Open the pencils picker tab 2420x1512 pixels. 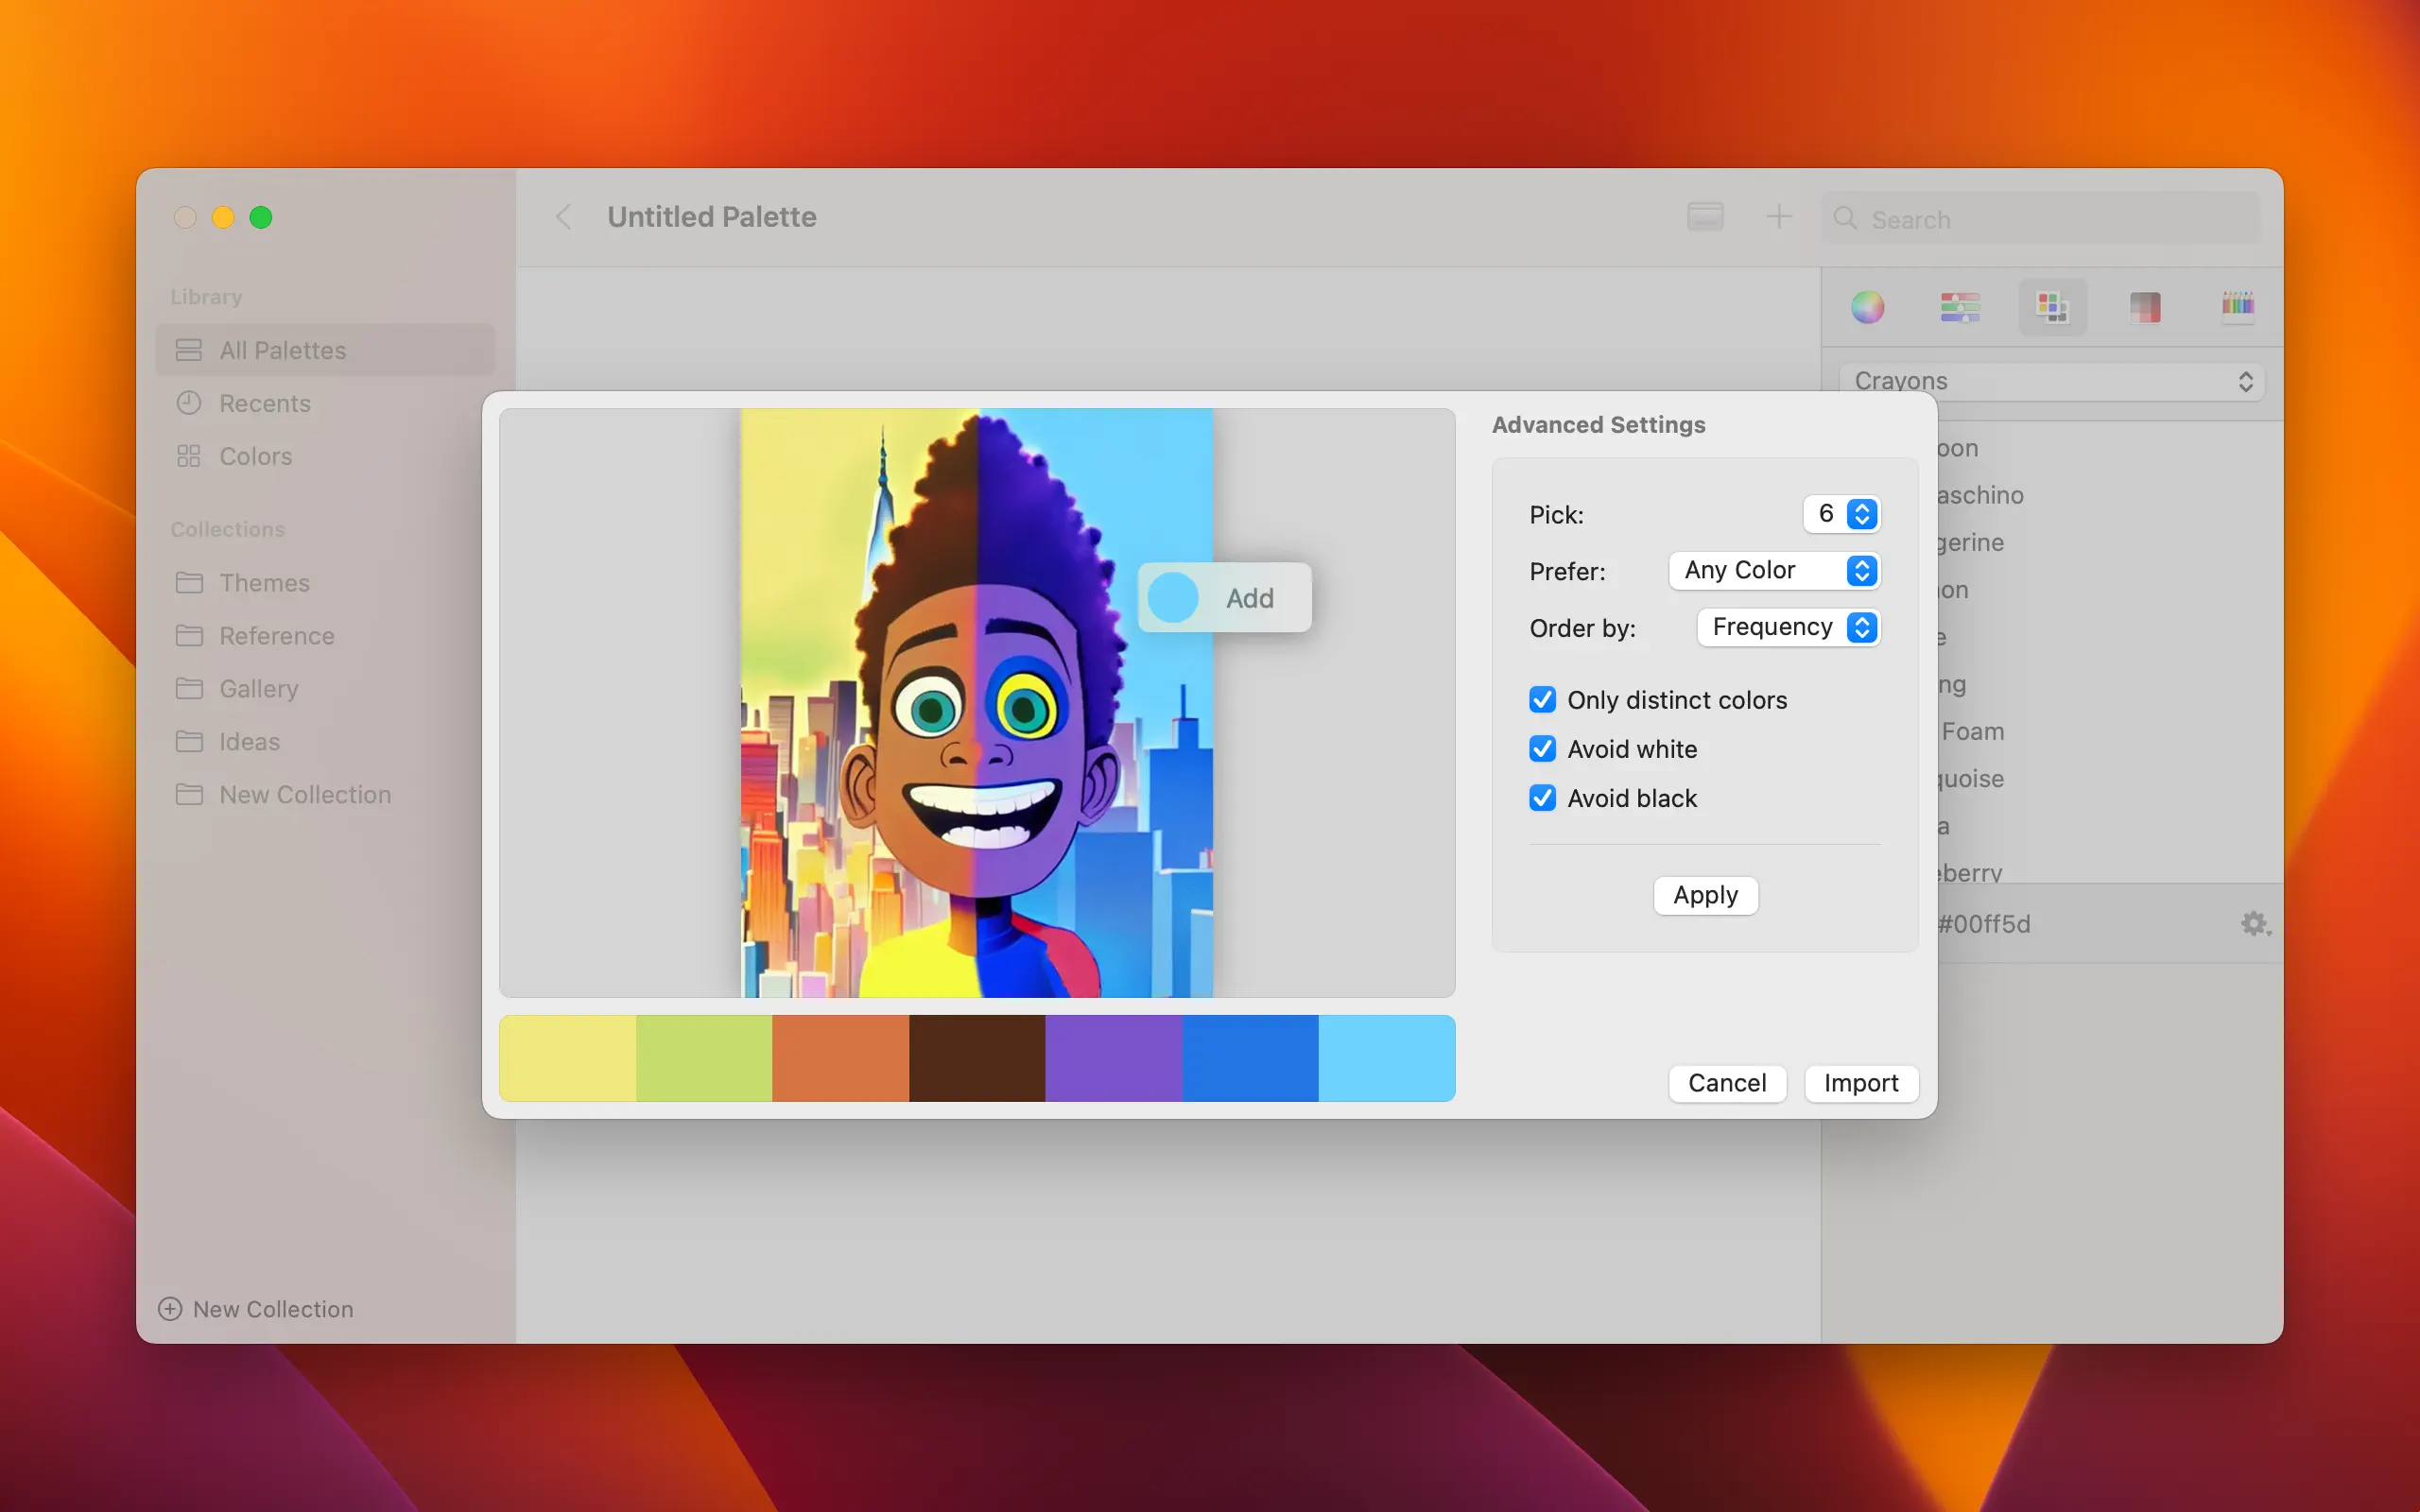click(2237, 305)
